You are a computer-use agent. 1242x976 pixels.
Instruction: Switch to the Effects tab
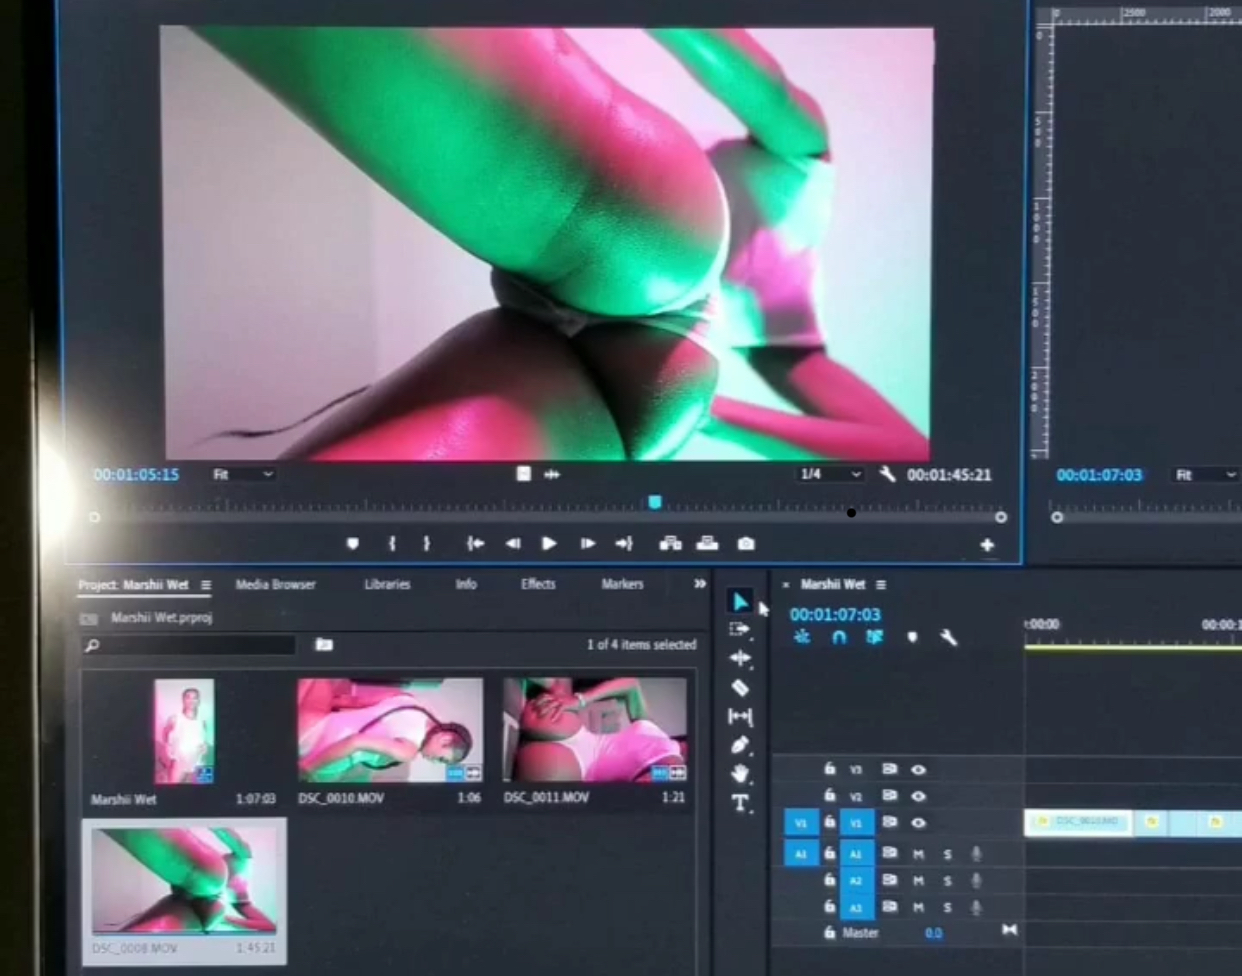pos(538,584)
